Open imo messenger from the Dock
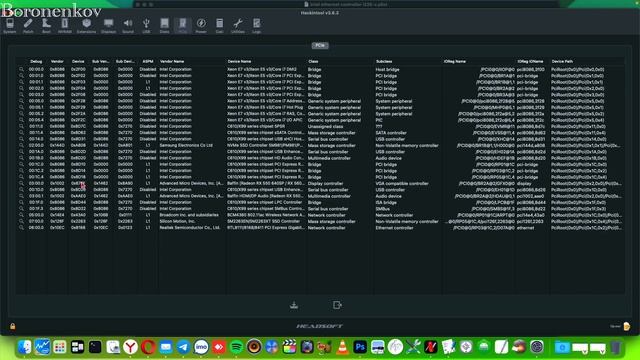The height and width of the screenshot is (360, 640). (x=201, y=347)
